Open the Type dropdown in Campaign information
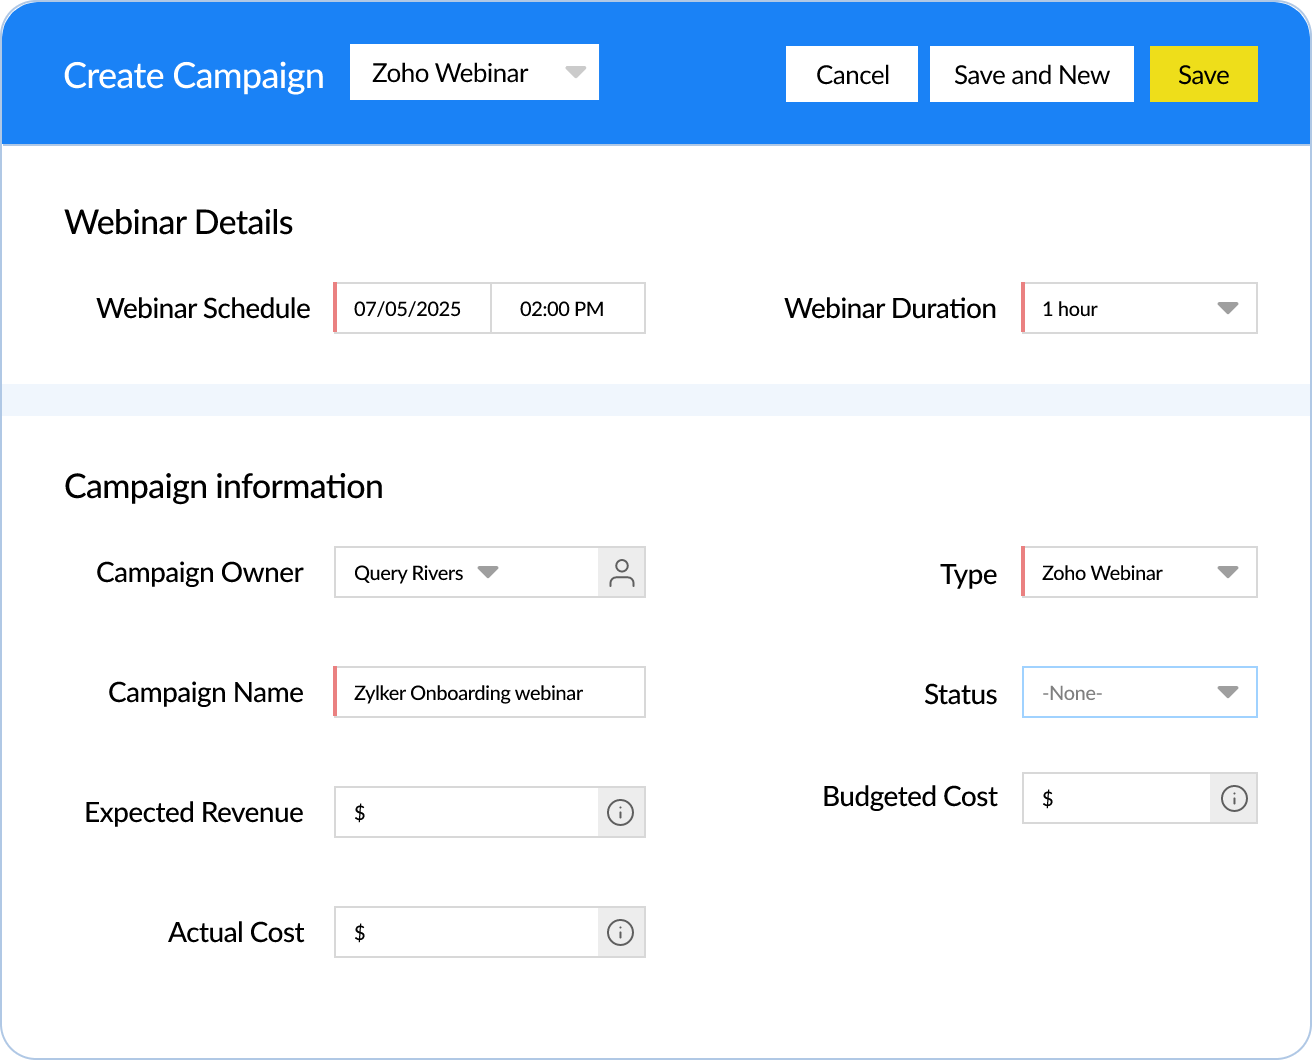The width and height of the screenshot is (1312, 1060). 1228,572
